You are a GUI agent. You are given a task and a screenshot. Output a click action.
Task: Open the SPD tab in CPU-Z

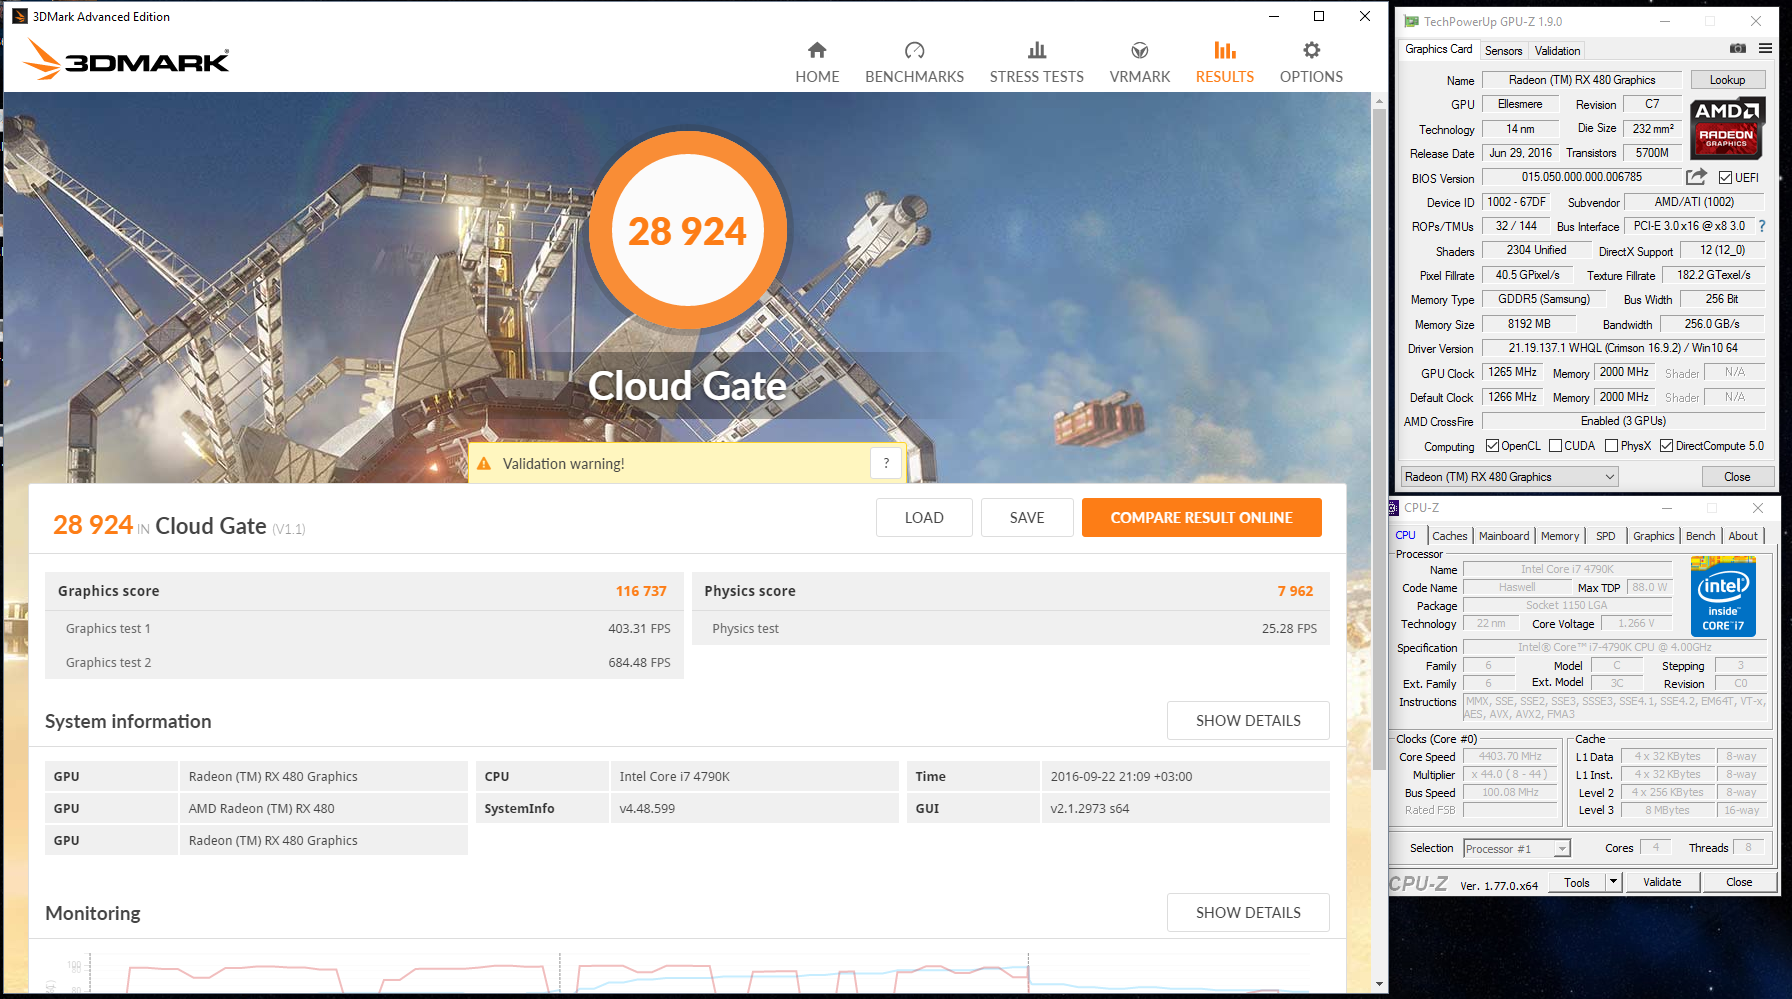1605,536
